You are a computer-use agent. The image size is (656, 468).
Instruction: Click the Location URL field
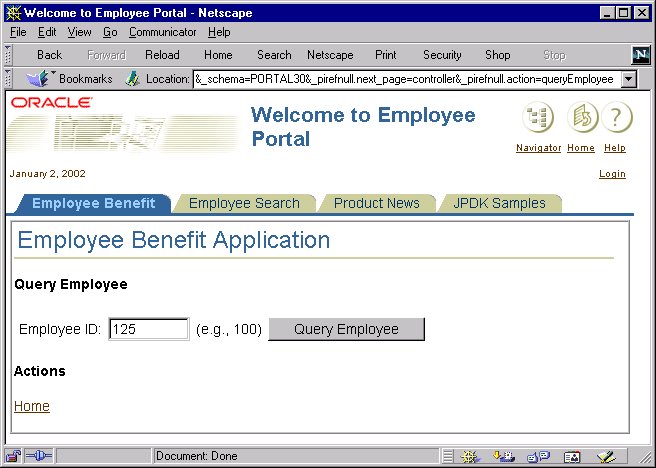click(407, 79)
